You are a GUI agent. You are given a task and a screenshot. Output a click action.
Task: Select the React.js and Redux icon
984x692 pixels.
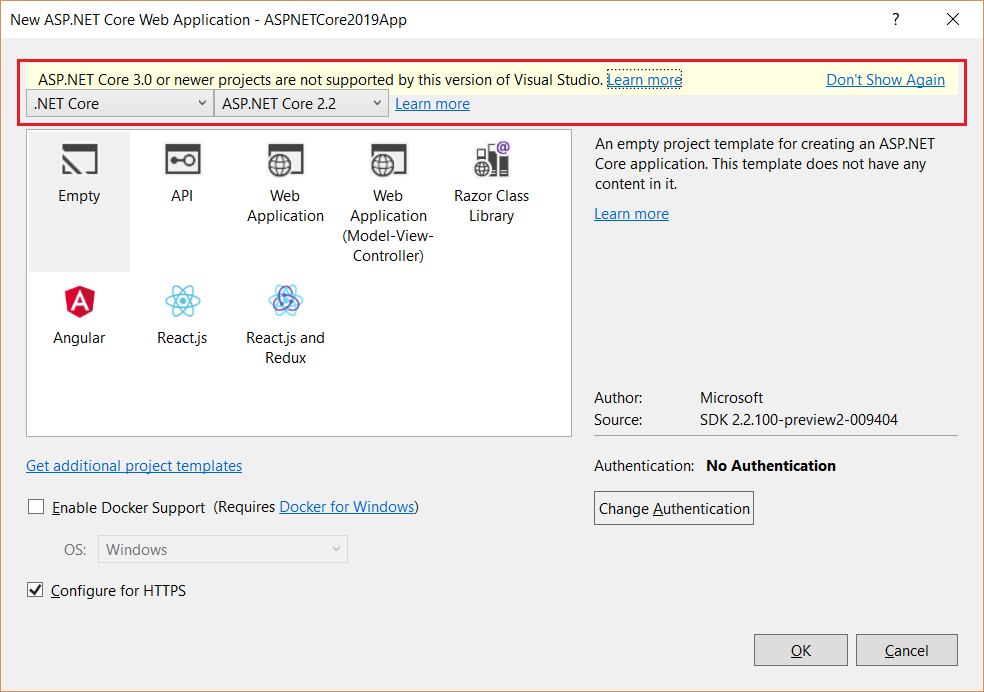[285, 301]
